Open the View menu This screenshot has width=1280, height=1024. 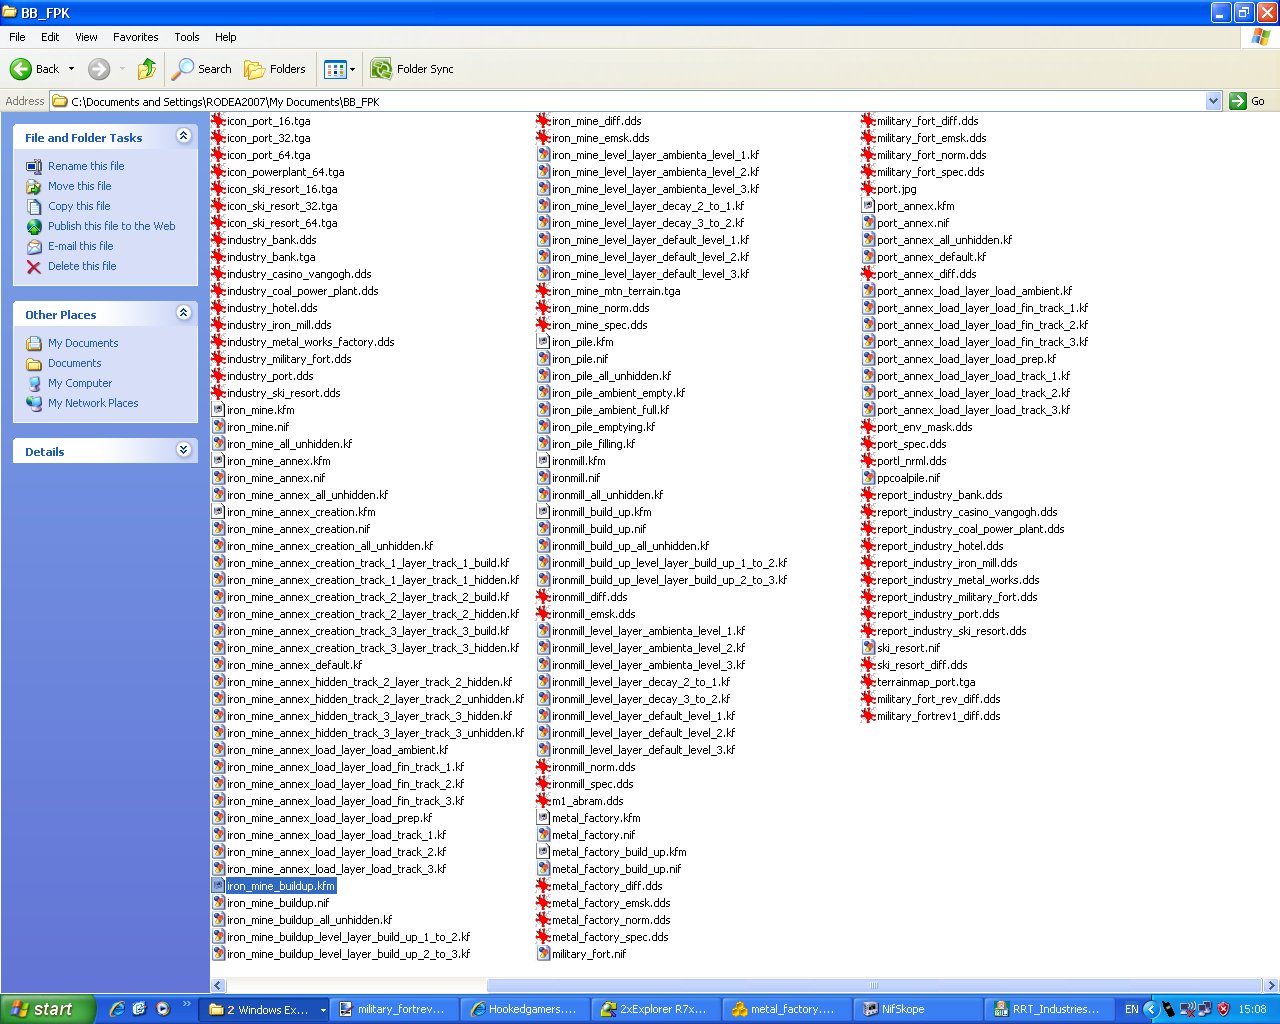(x=87, y=37)
